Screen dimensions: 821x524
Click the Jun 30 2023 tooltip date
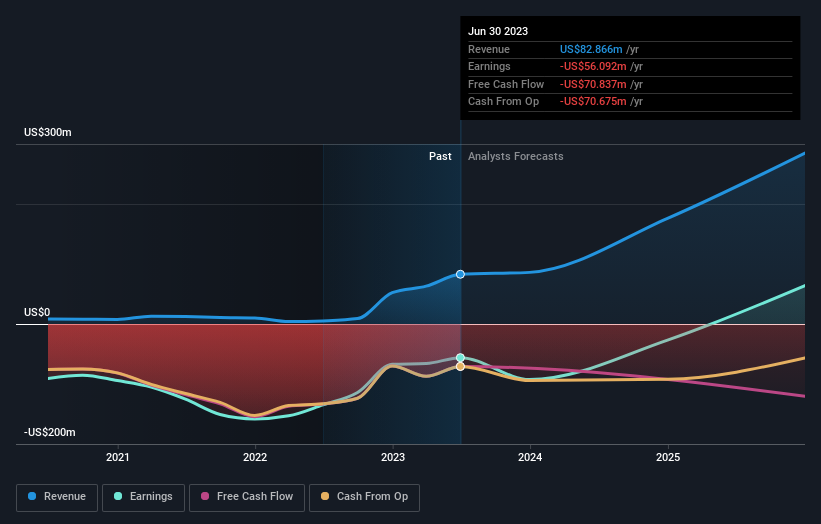point(498,31)
